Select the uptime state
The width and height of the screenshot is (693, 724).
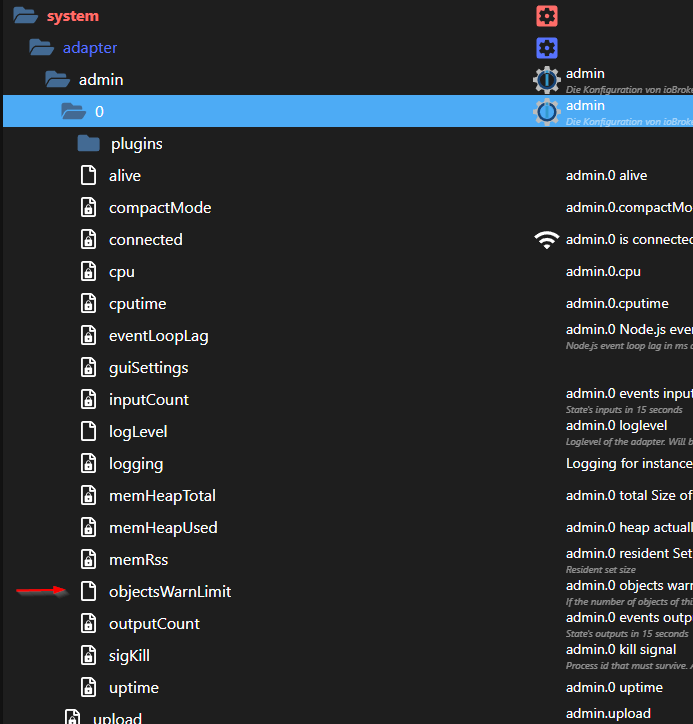134,688
